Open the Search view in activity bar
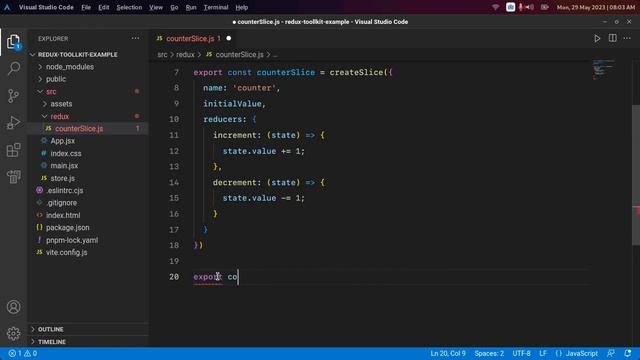The image size is (640, 360). [13, 68]
